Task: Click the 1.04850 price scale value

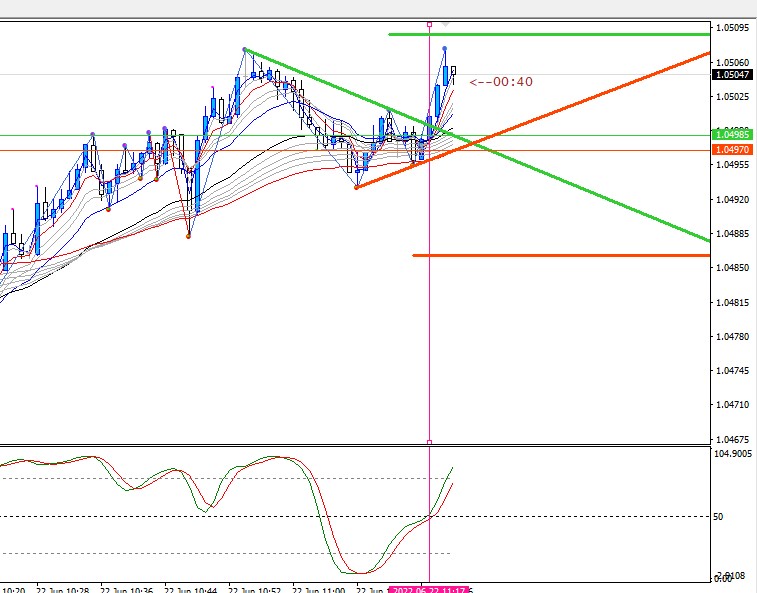Action: 733,268
